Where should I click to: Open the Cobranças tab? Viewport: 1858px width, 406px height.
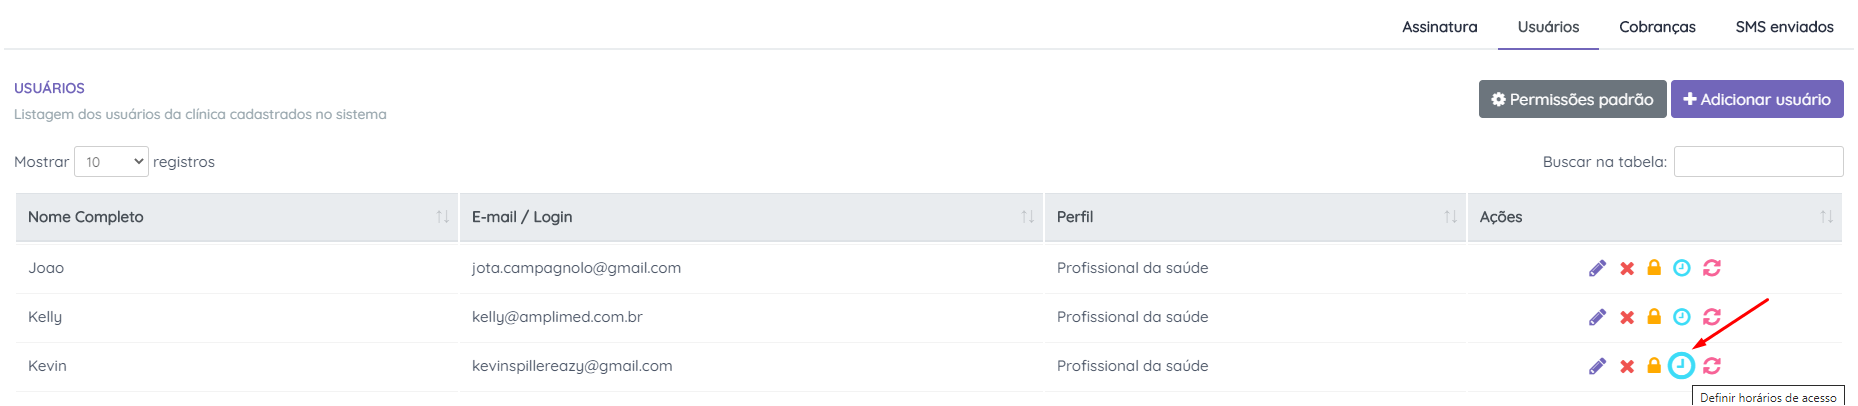click(x=1657, y=27)
